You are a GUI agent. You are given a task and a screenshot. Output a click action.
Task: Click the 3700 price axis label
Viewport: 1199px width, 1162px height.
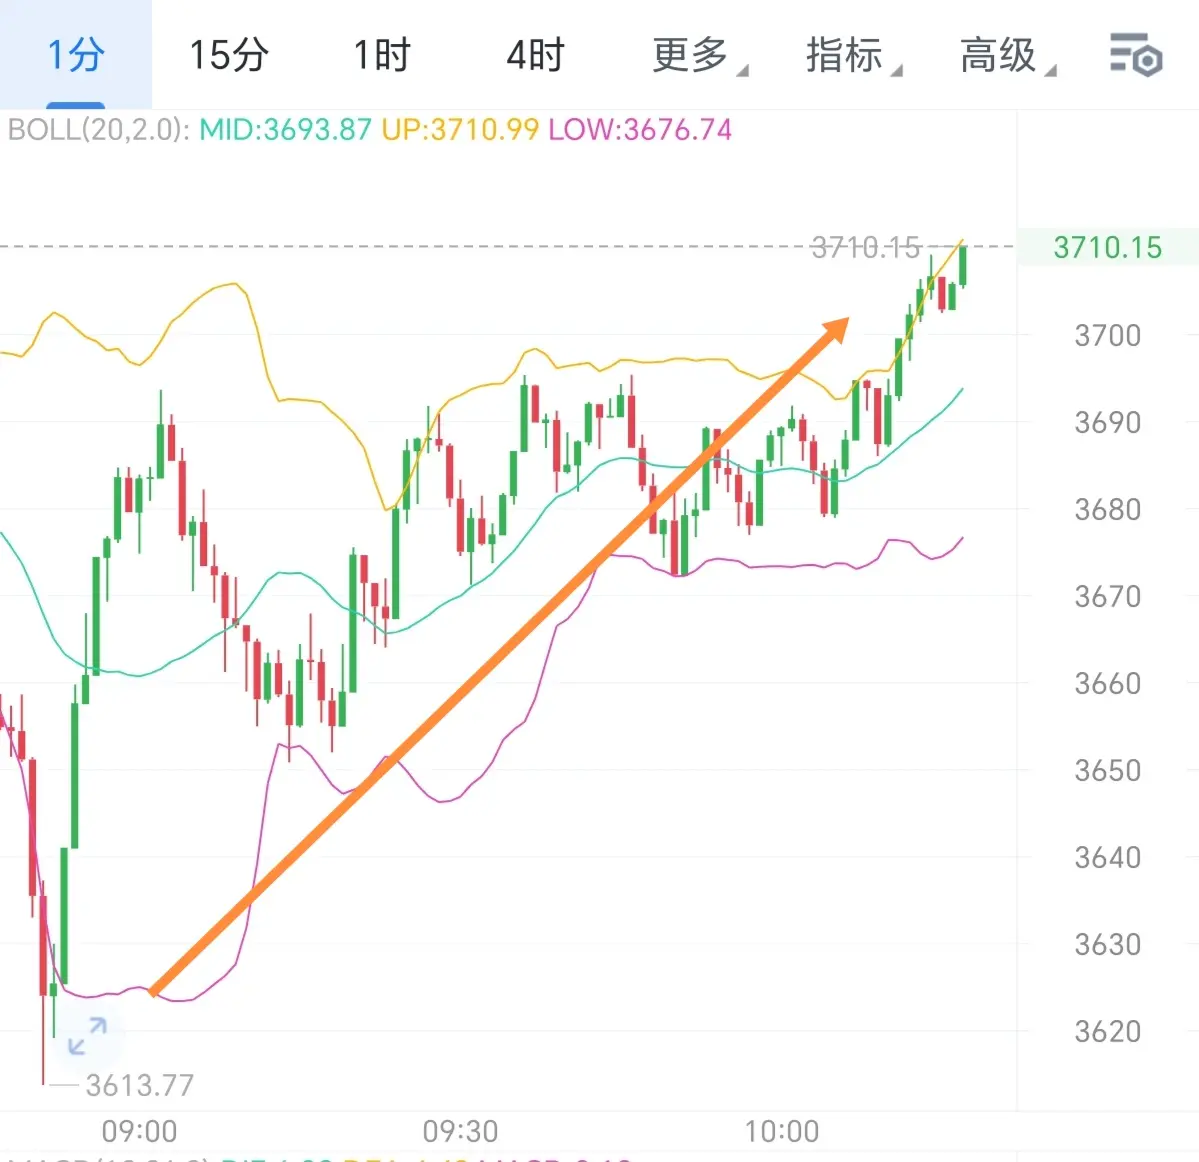[1107, 335]
